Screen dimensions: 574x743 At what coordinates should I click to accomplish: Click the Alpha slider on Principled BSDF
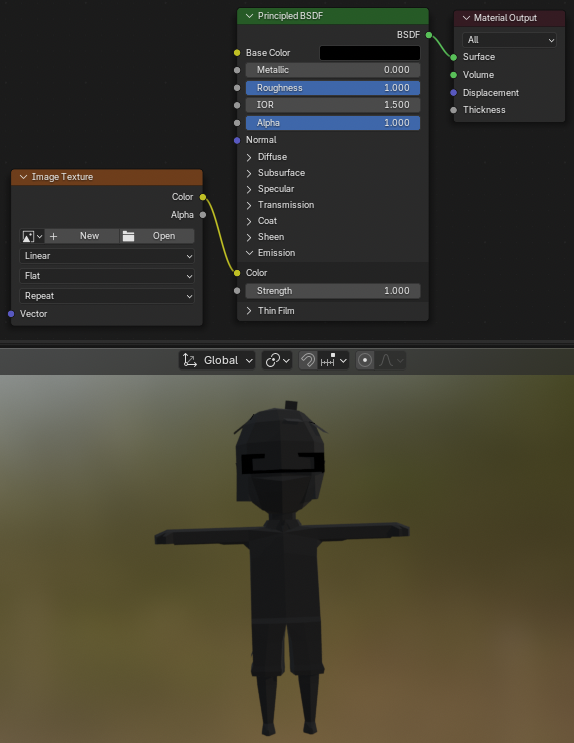[x=333, y=123]
